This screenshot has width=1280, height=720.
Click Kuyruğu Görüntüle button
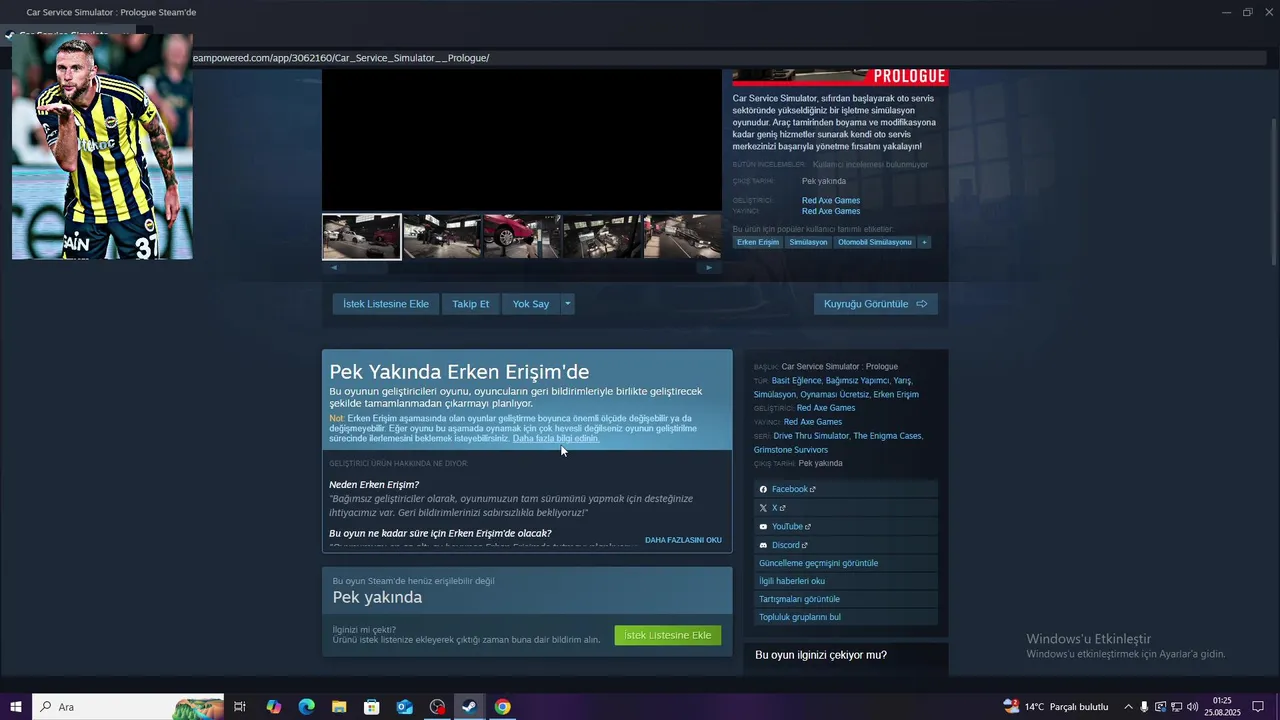pos(875,304)
